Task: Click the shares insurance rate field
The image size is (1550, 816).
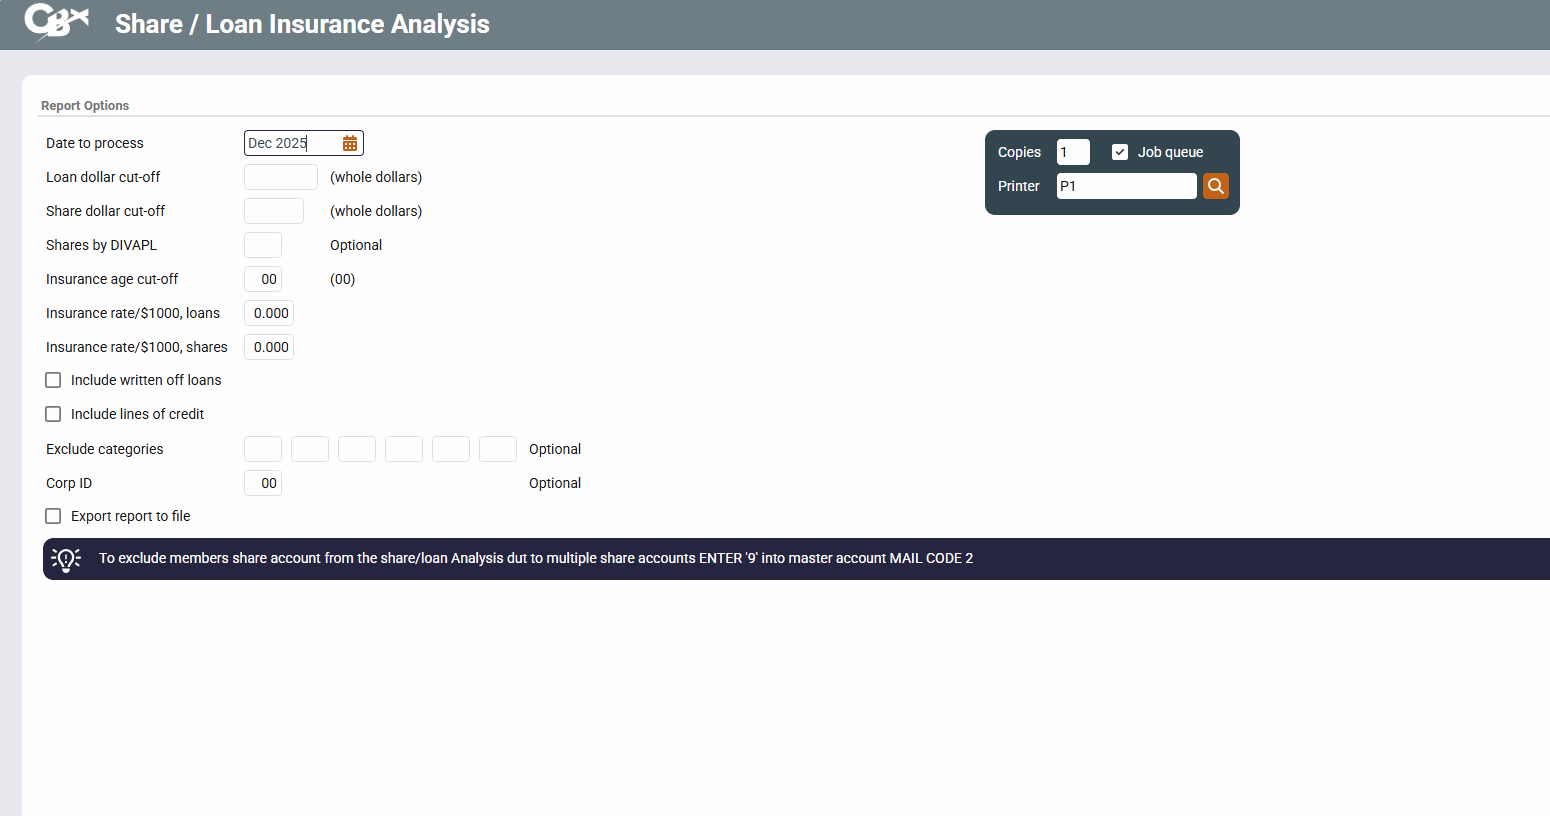Action: pyautogui.click(x=269, y=347)
